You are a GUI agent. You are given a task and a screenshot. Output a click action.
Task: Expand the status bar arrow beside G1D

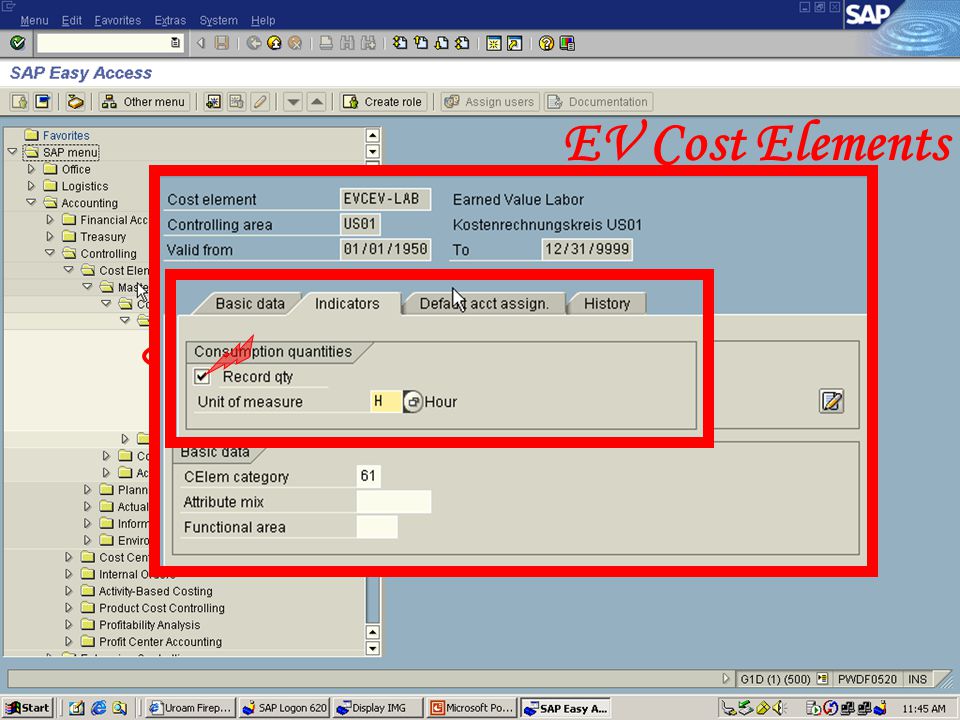(x=726, y=678)
